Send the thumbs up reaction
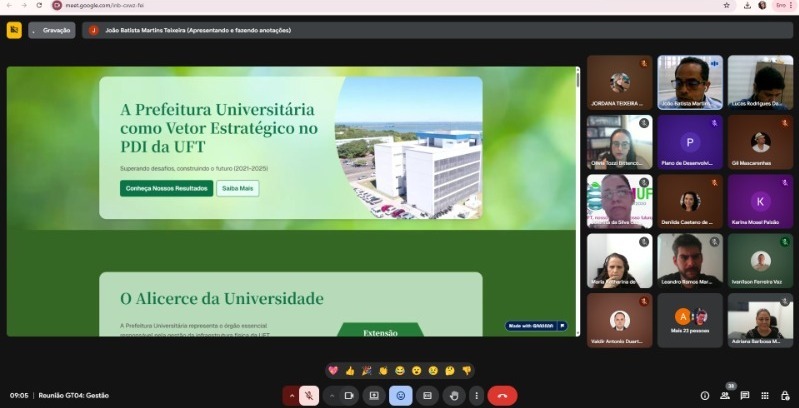This screenshot has height=408, width=799. 350,370
